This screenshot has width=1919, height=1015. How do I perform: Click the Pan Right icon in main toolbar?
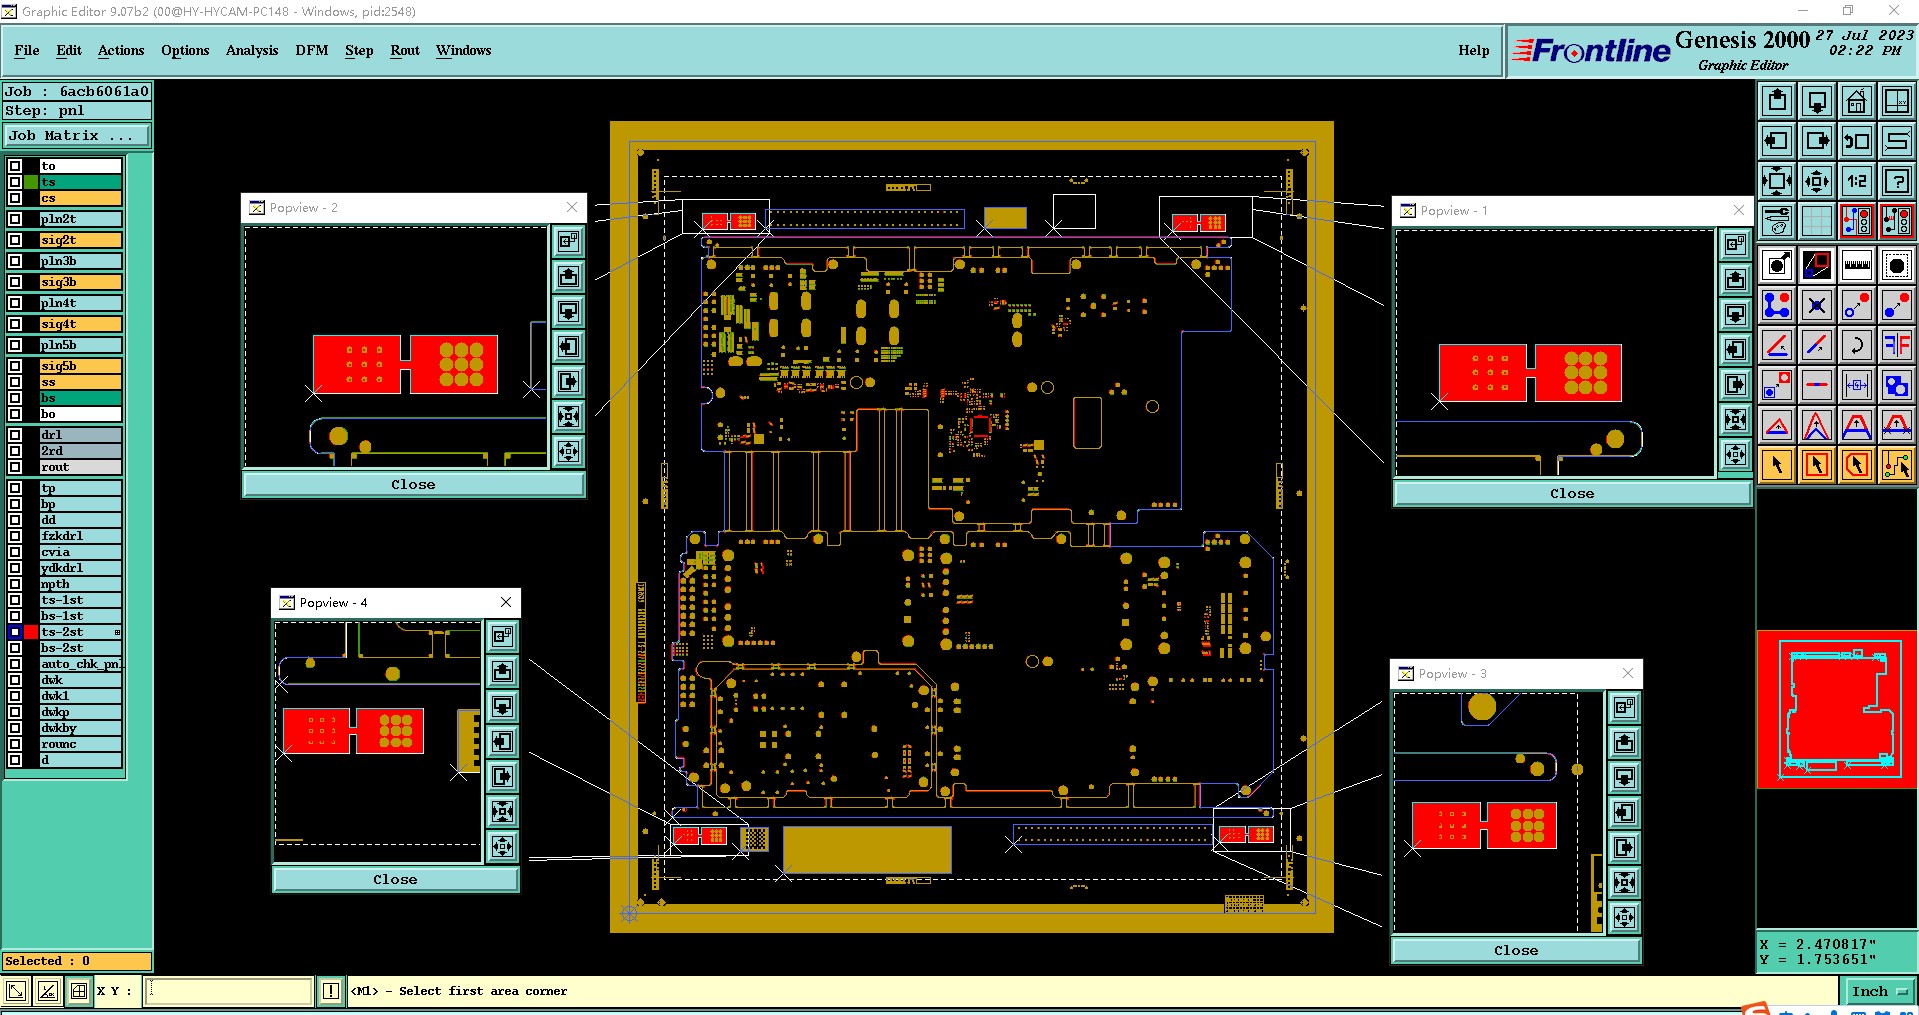pyautogui.click(x=1817, y=141)
